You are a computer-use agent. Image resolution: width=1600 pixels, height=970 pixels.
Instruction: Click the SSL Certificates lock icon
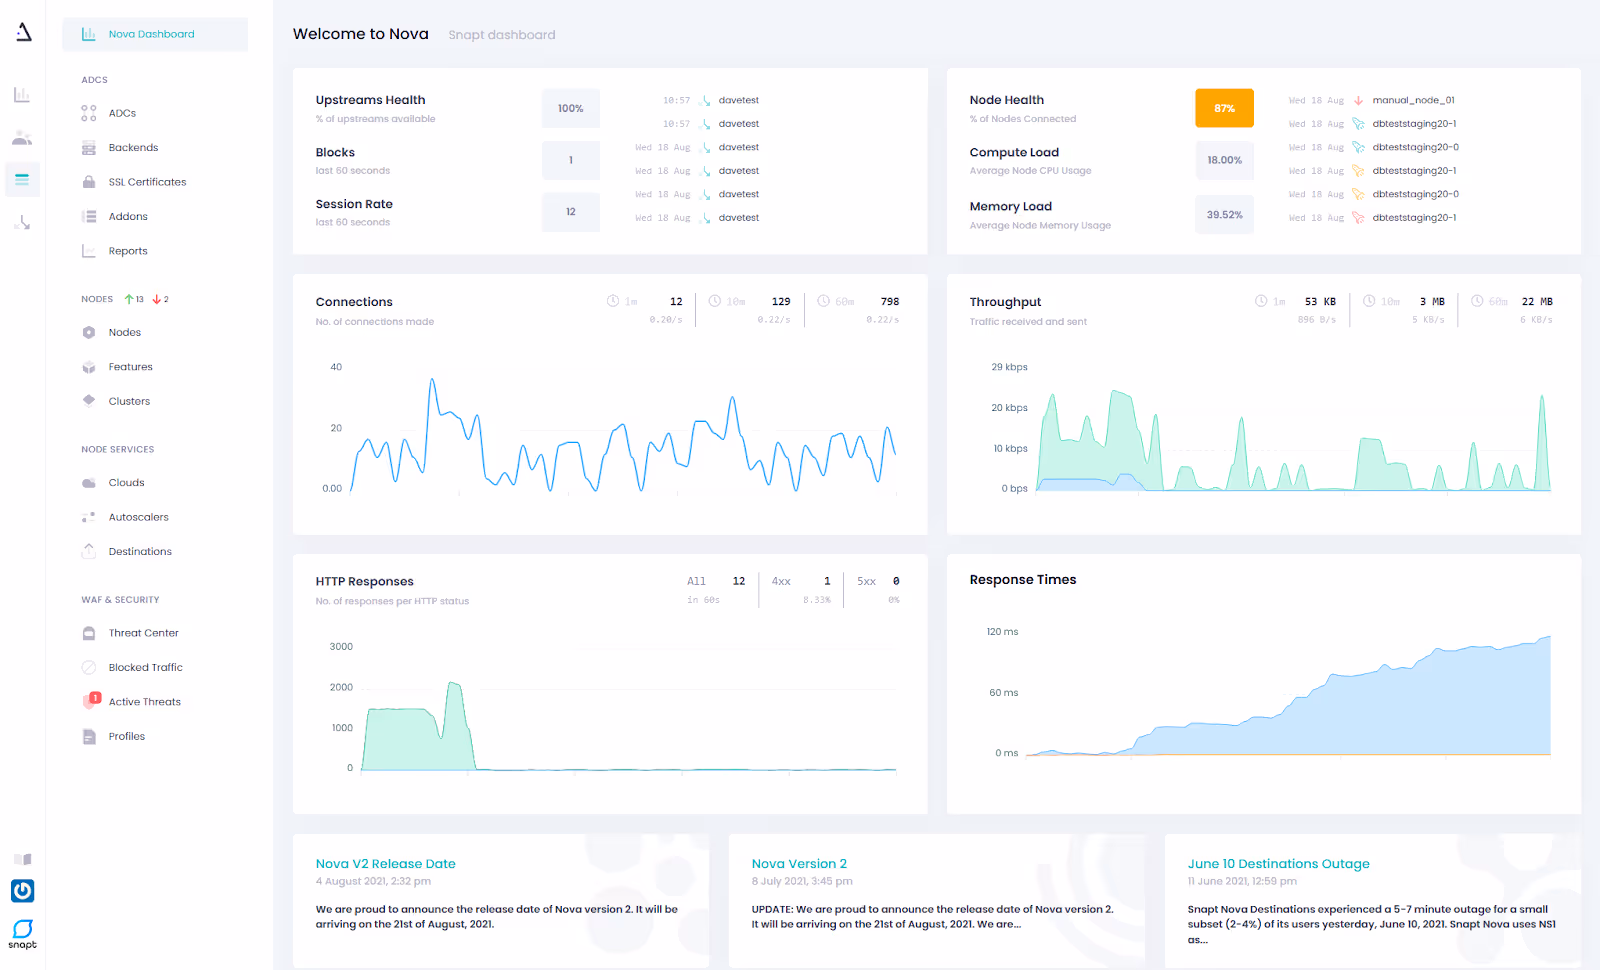89,182
